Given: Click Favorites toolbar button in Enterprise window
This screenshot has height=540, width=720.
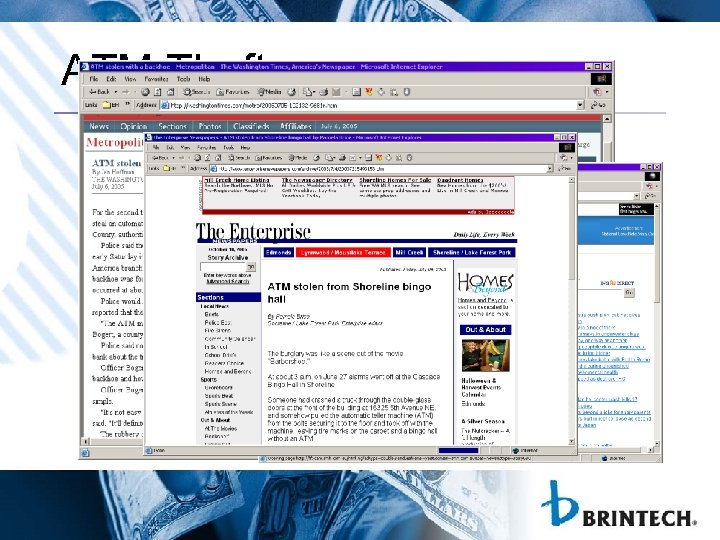Looking at the screenshot, I should click(268, 158).
